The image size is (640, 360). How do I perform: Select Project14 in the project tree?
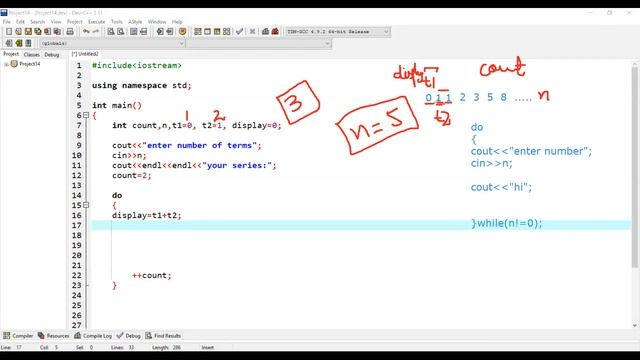[x=30, y=64]
